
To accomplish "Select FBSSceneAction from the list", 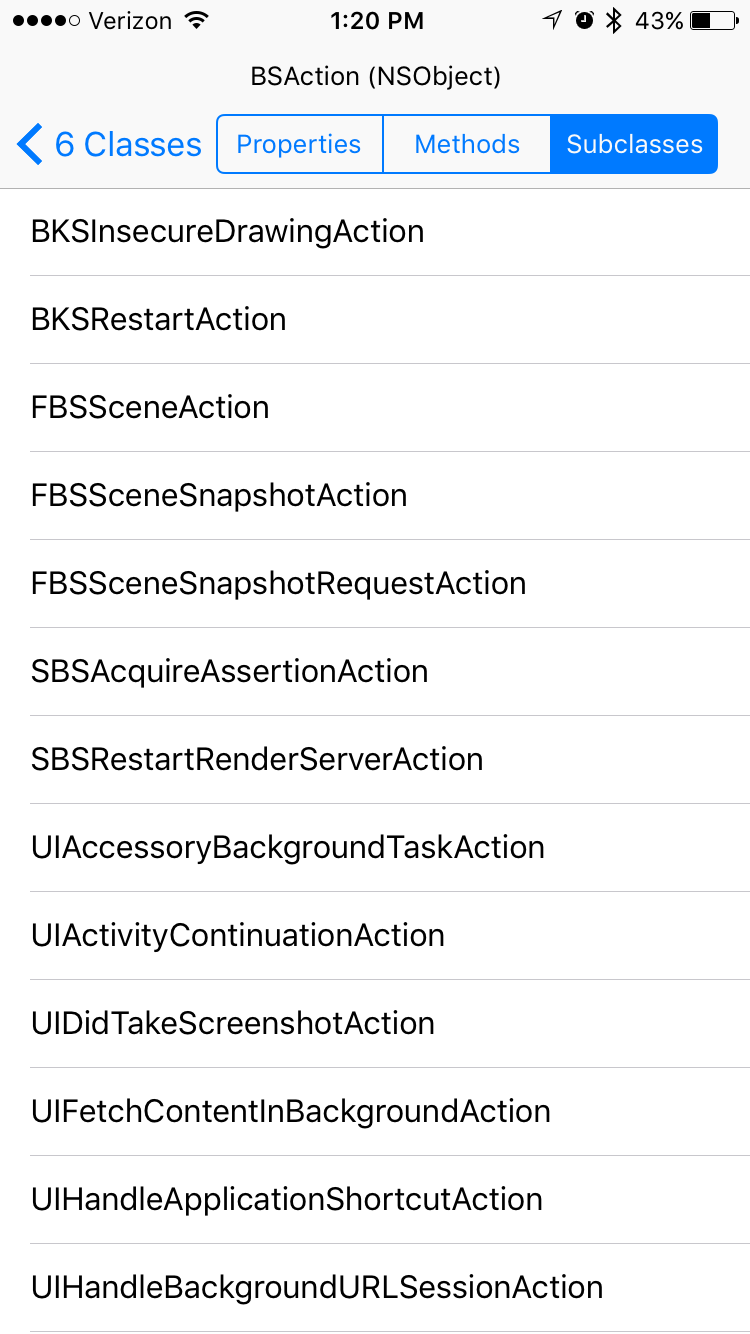I will tap(150, 408).
